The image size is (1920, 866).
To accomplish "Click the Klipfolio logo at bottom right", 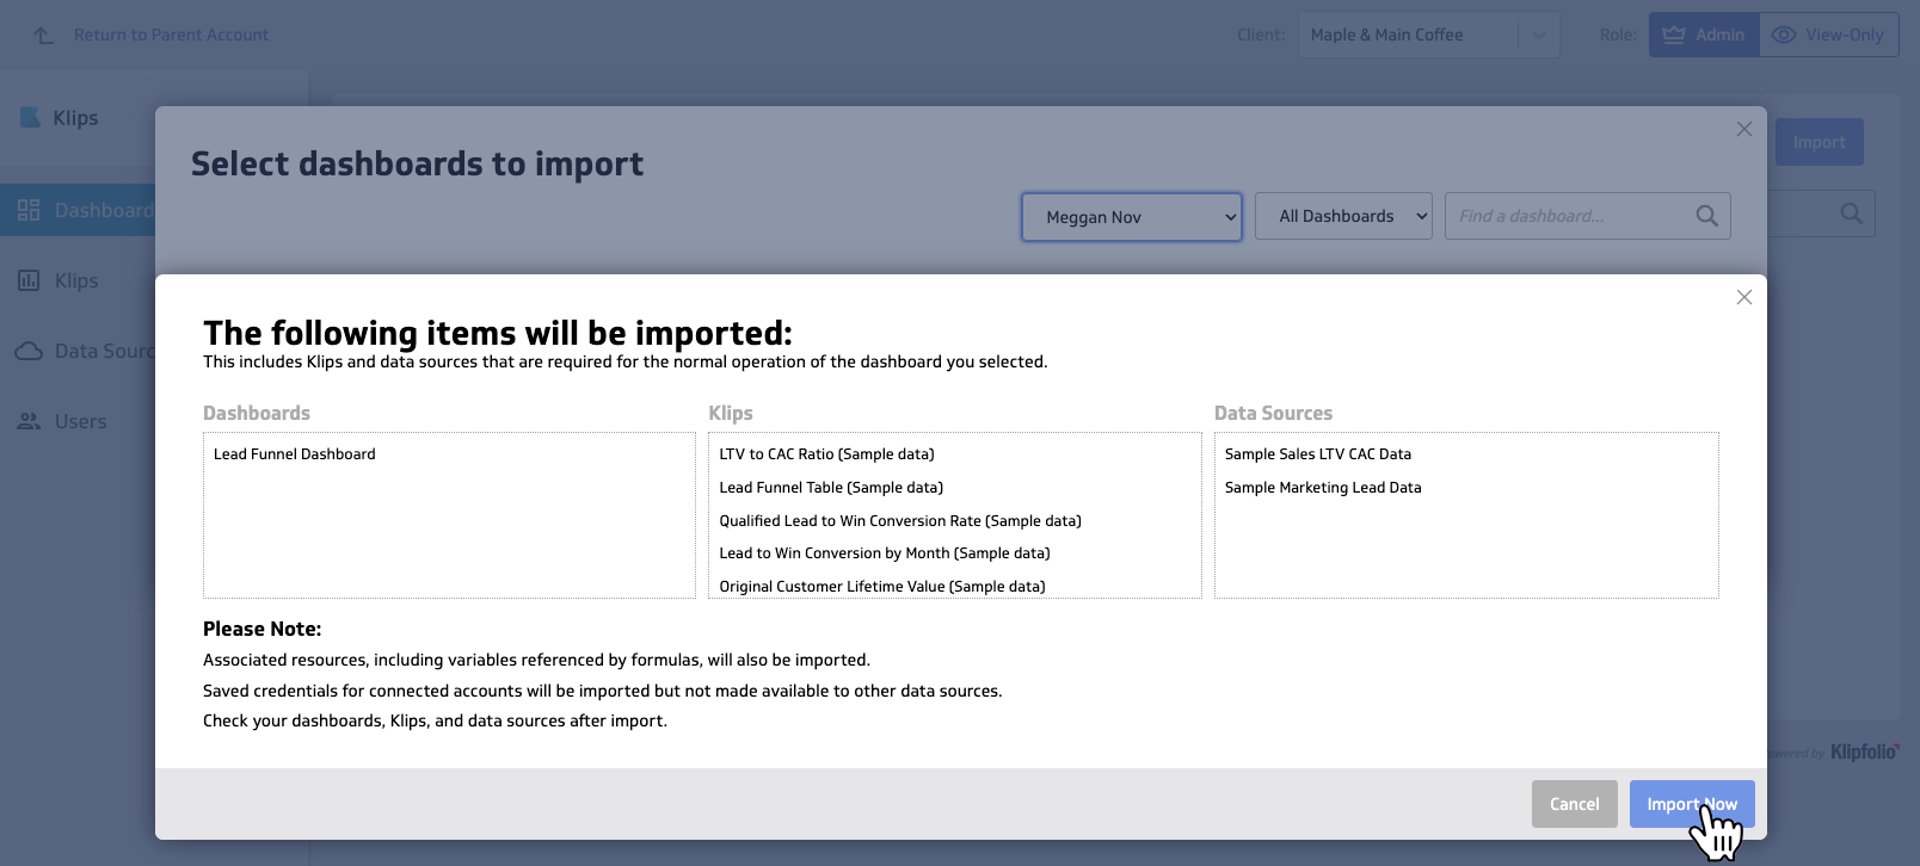I will (1864, 752).
